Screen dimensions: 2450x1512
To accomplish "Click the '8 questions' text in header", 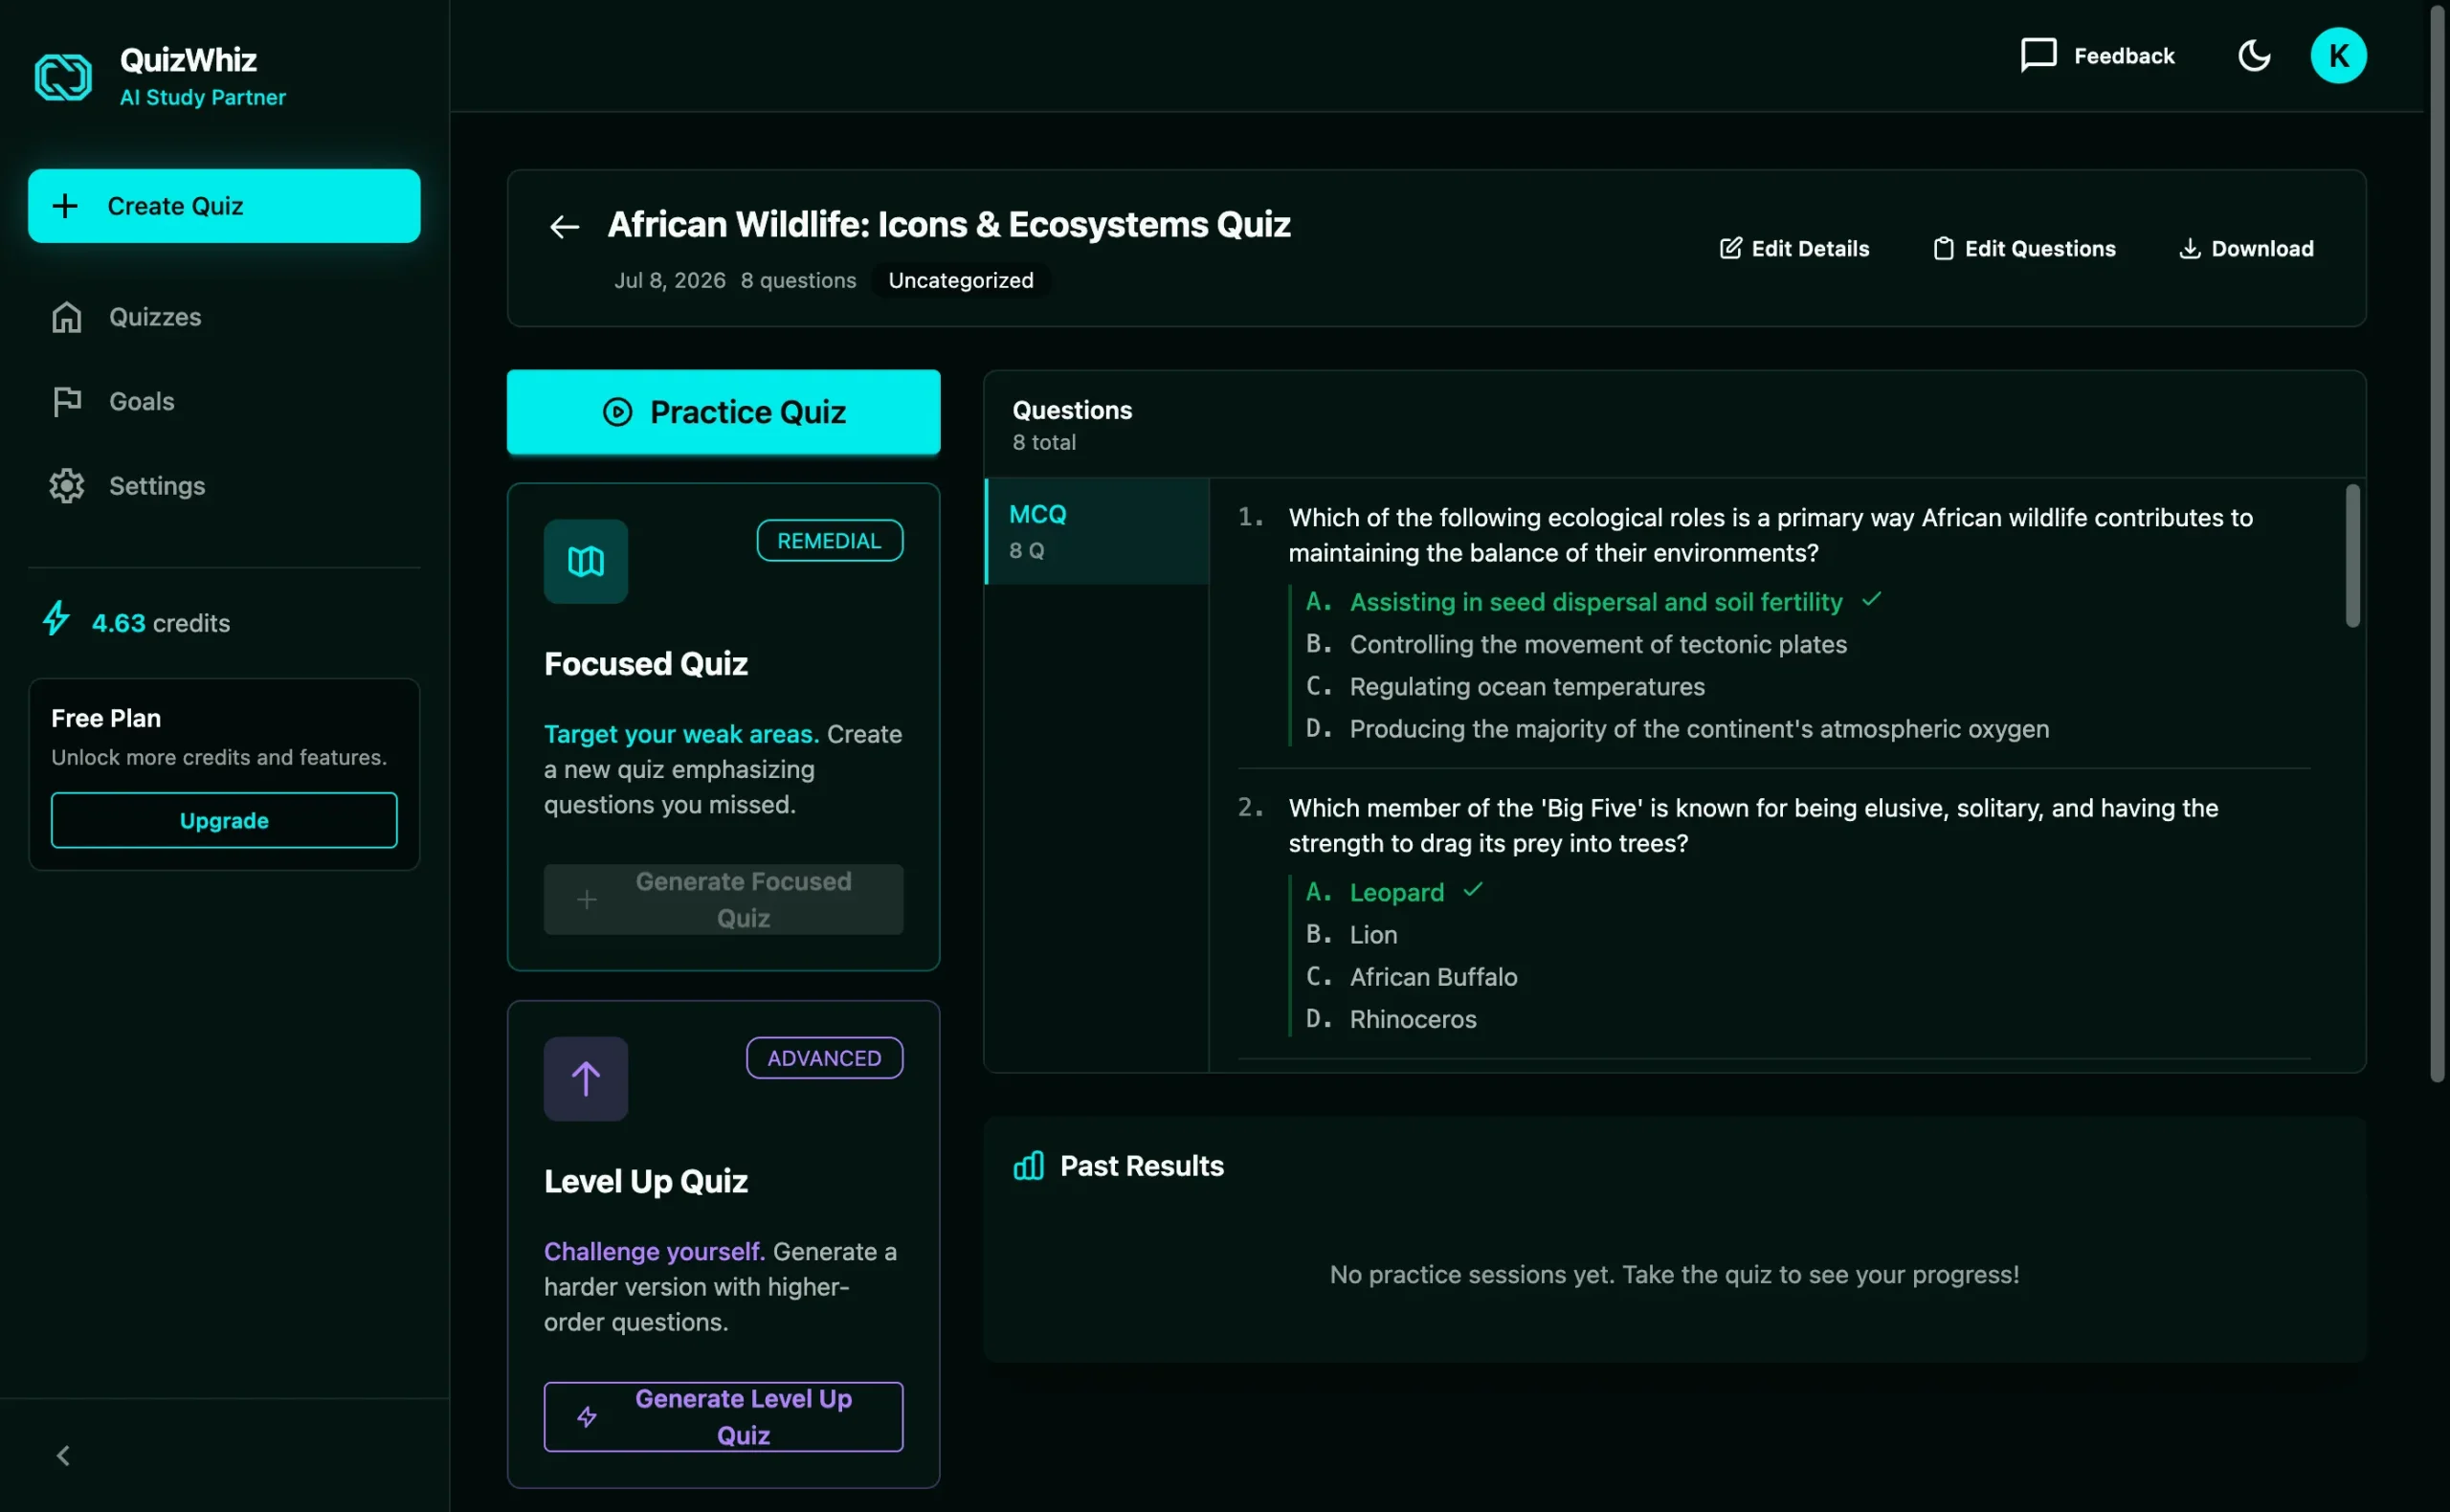I will [798, 280].
